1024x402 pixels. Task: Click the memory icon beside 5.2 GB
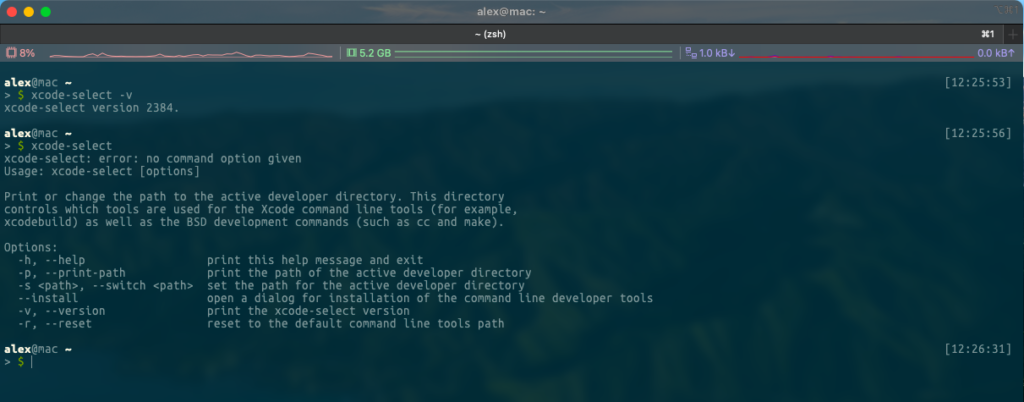tap(351, 53)
